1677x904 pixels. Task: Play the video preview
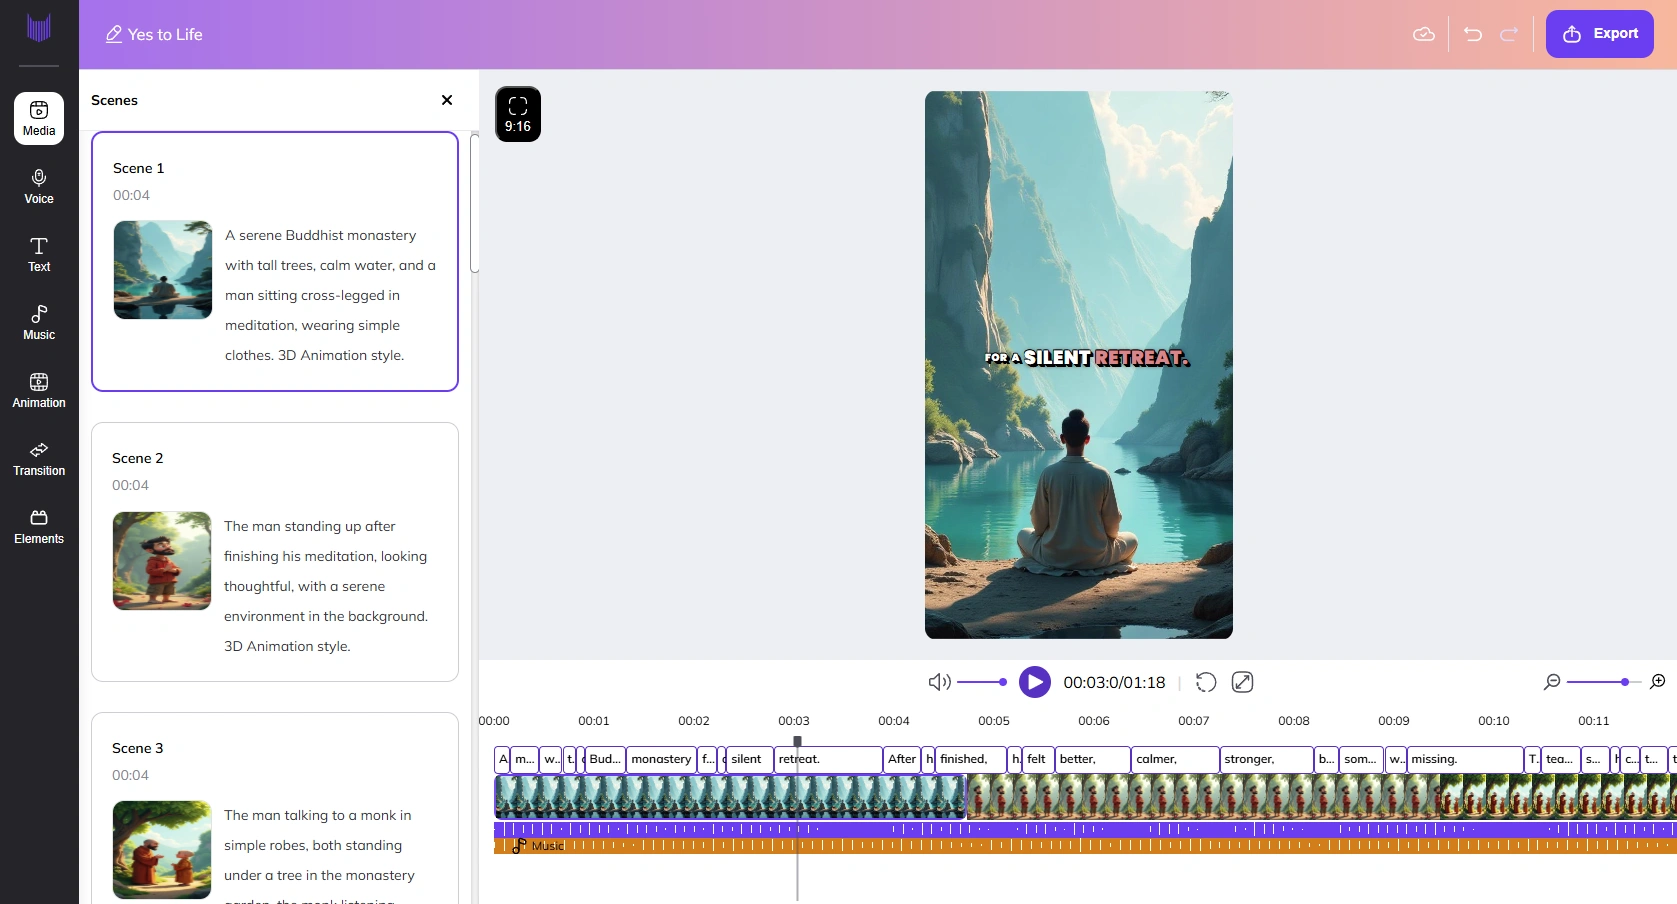[1034, 682]
